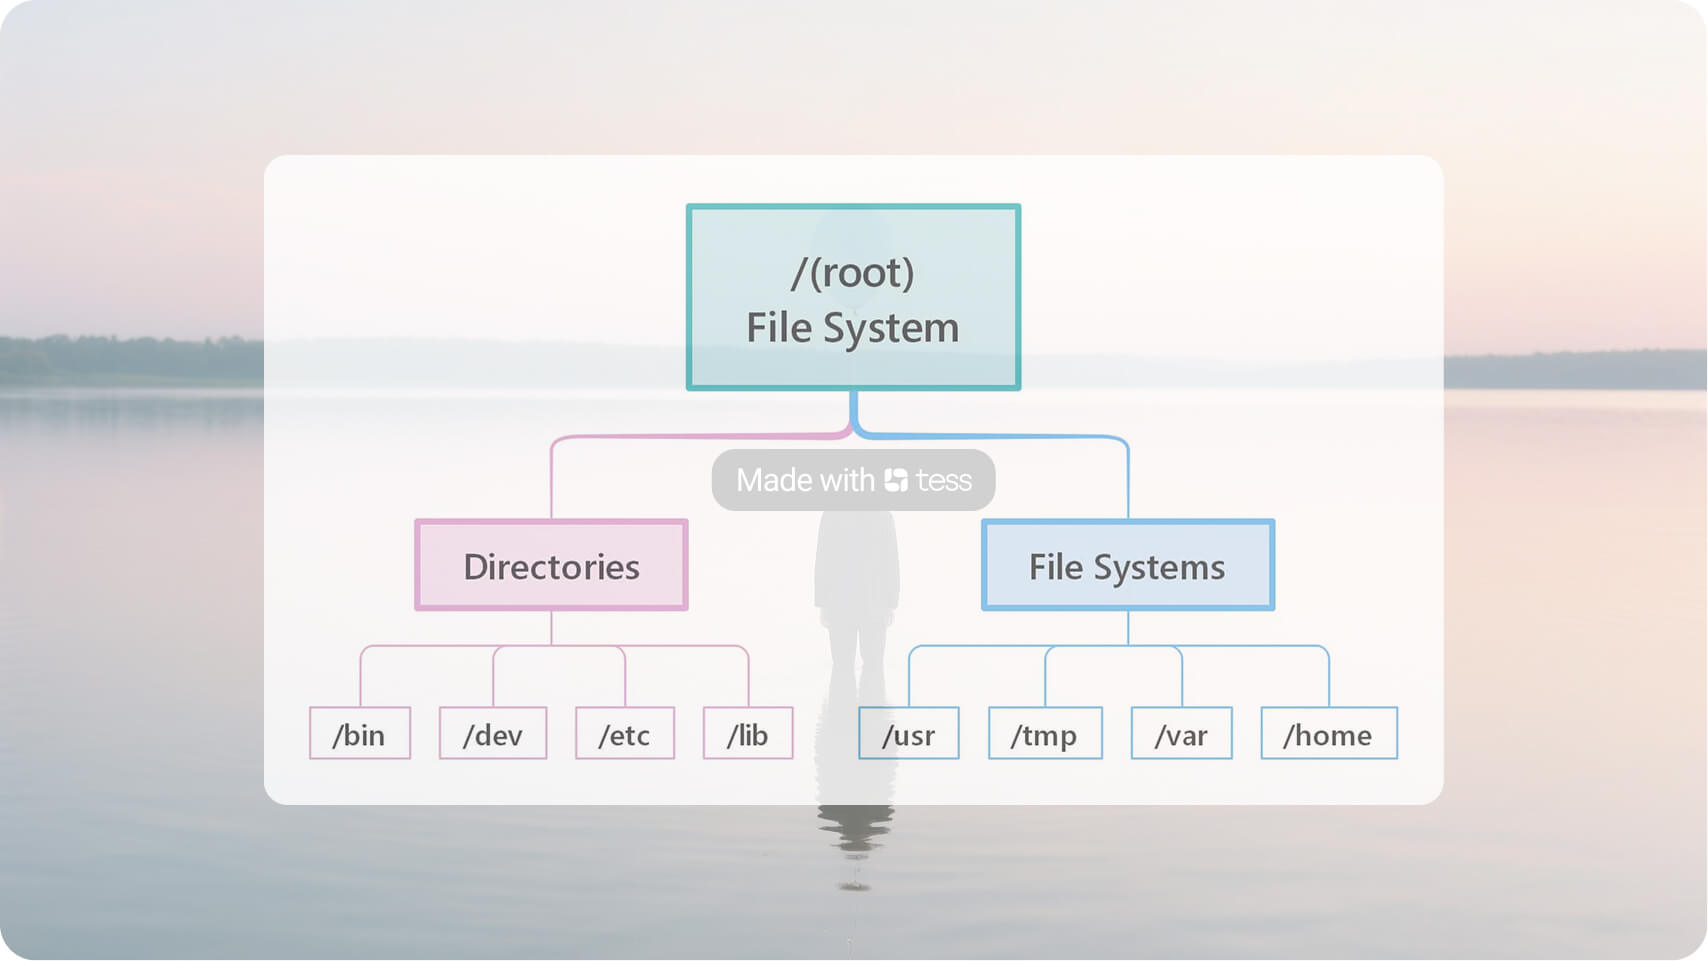Select the /bin directory box
Screen dimensions: 1708x961
pyautogui.click(x=359, y=734)
